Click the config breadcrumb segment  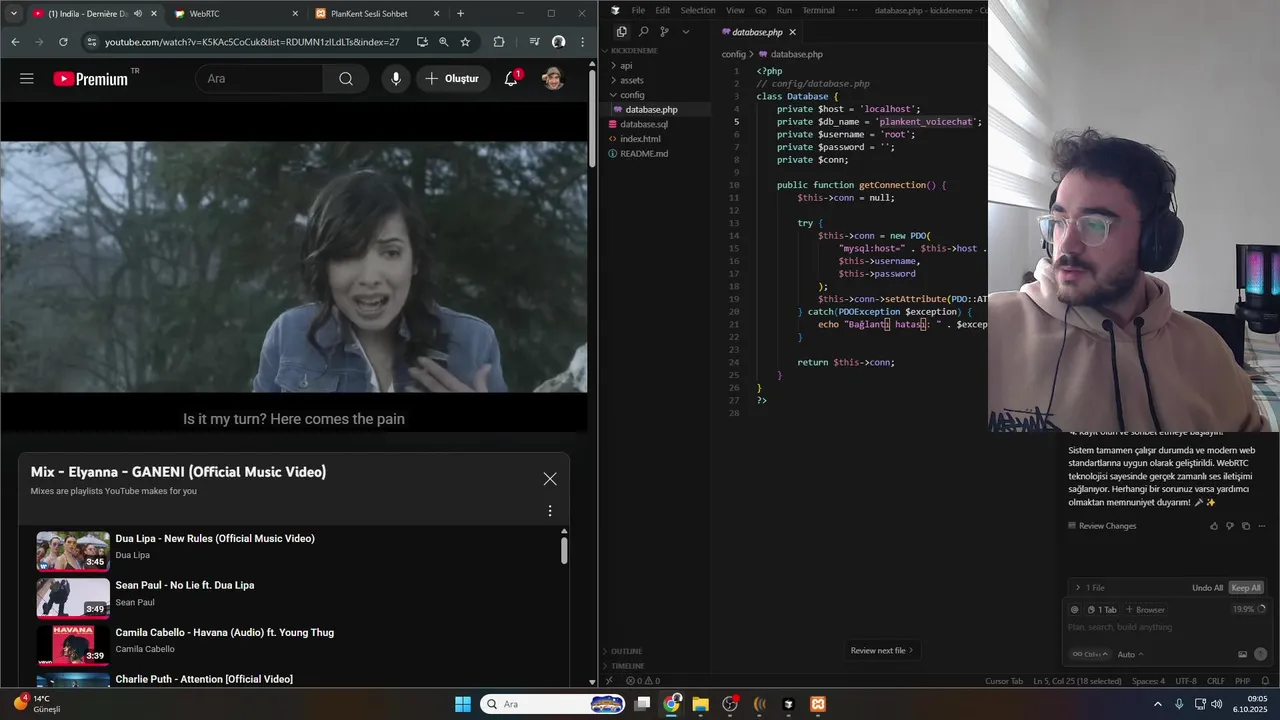(734, 54)
